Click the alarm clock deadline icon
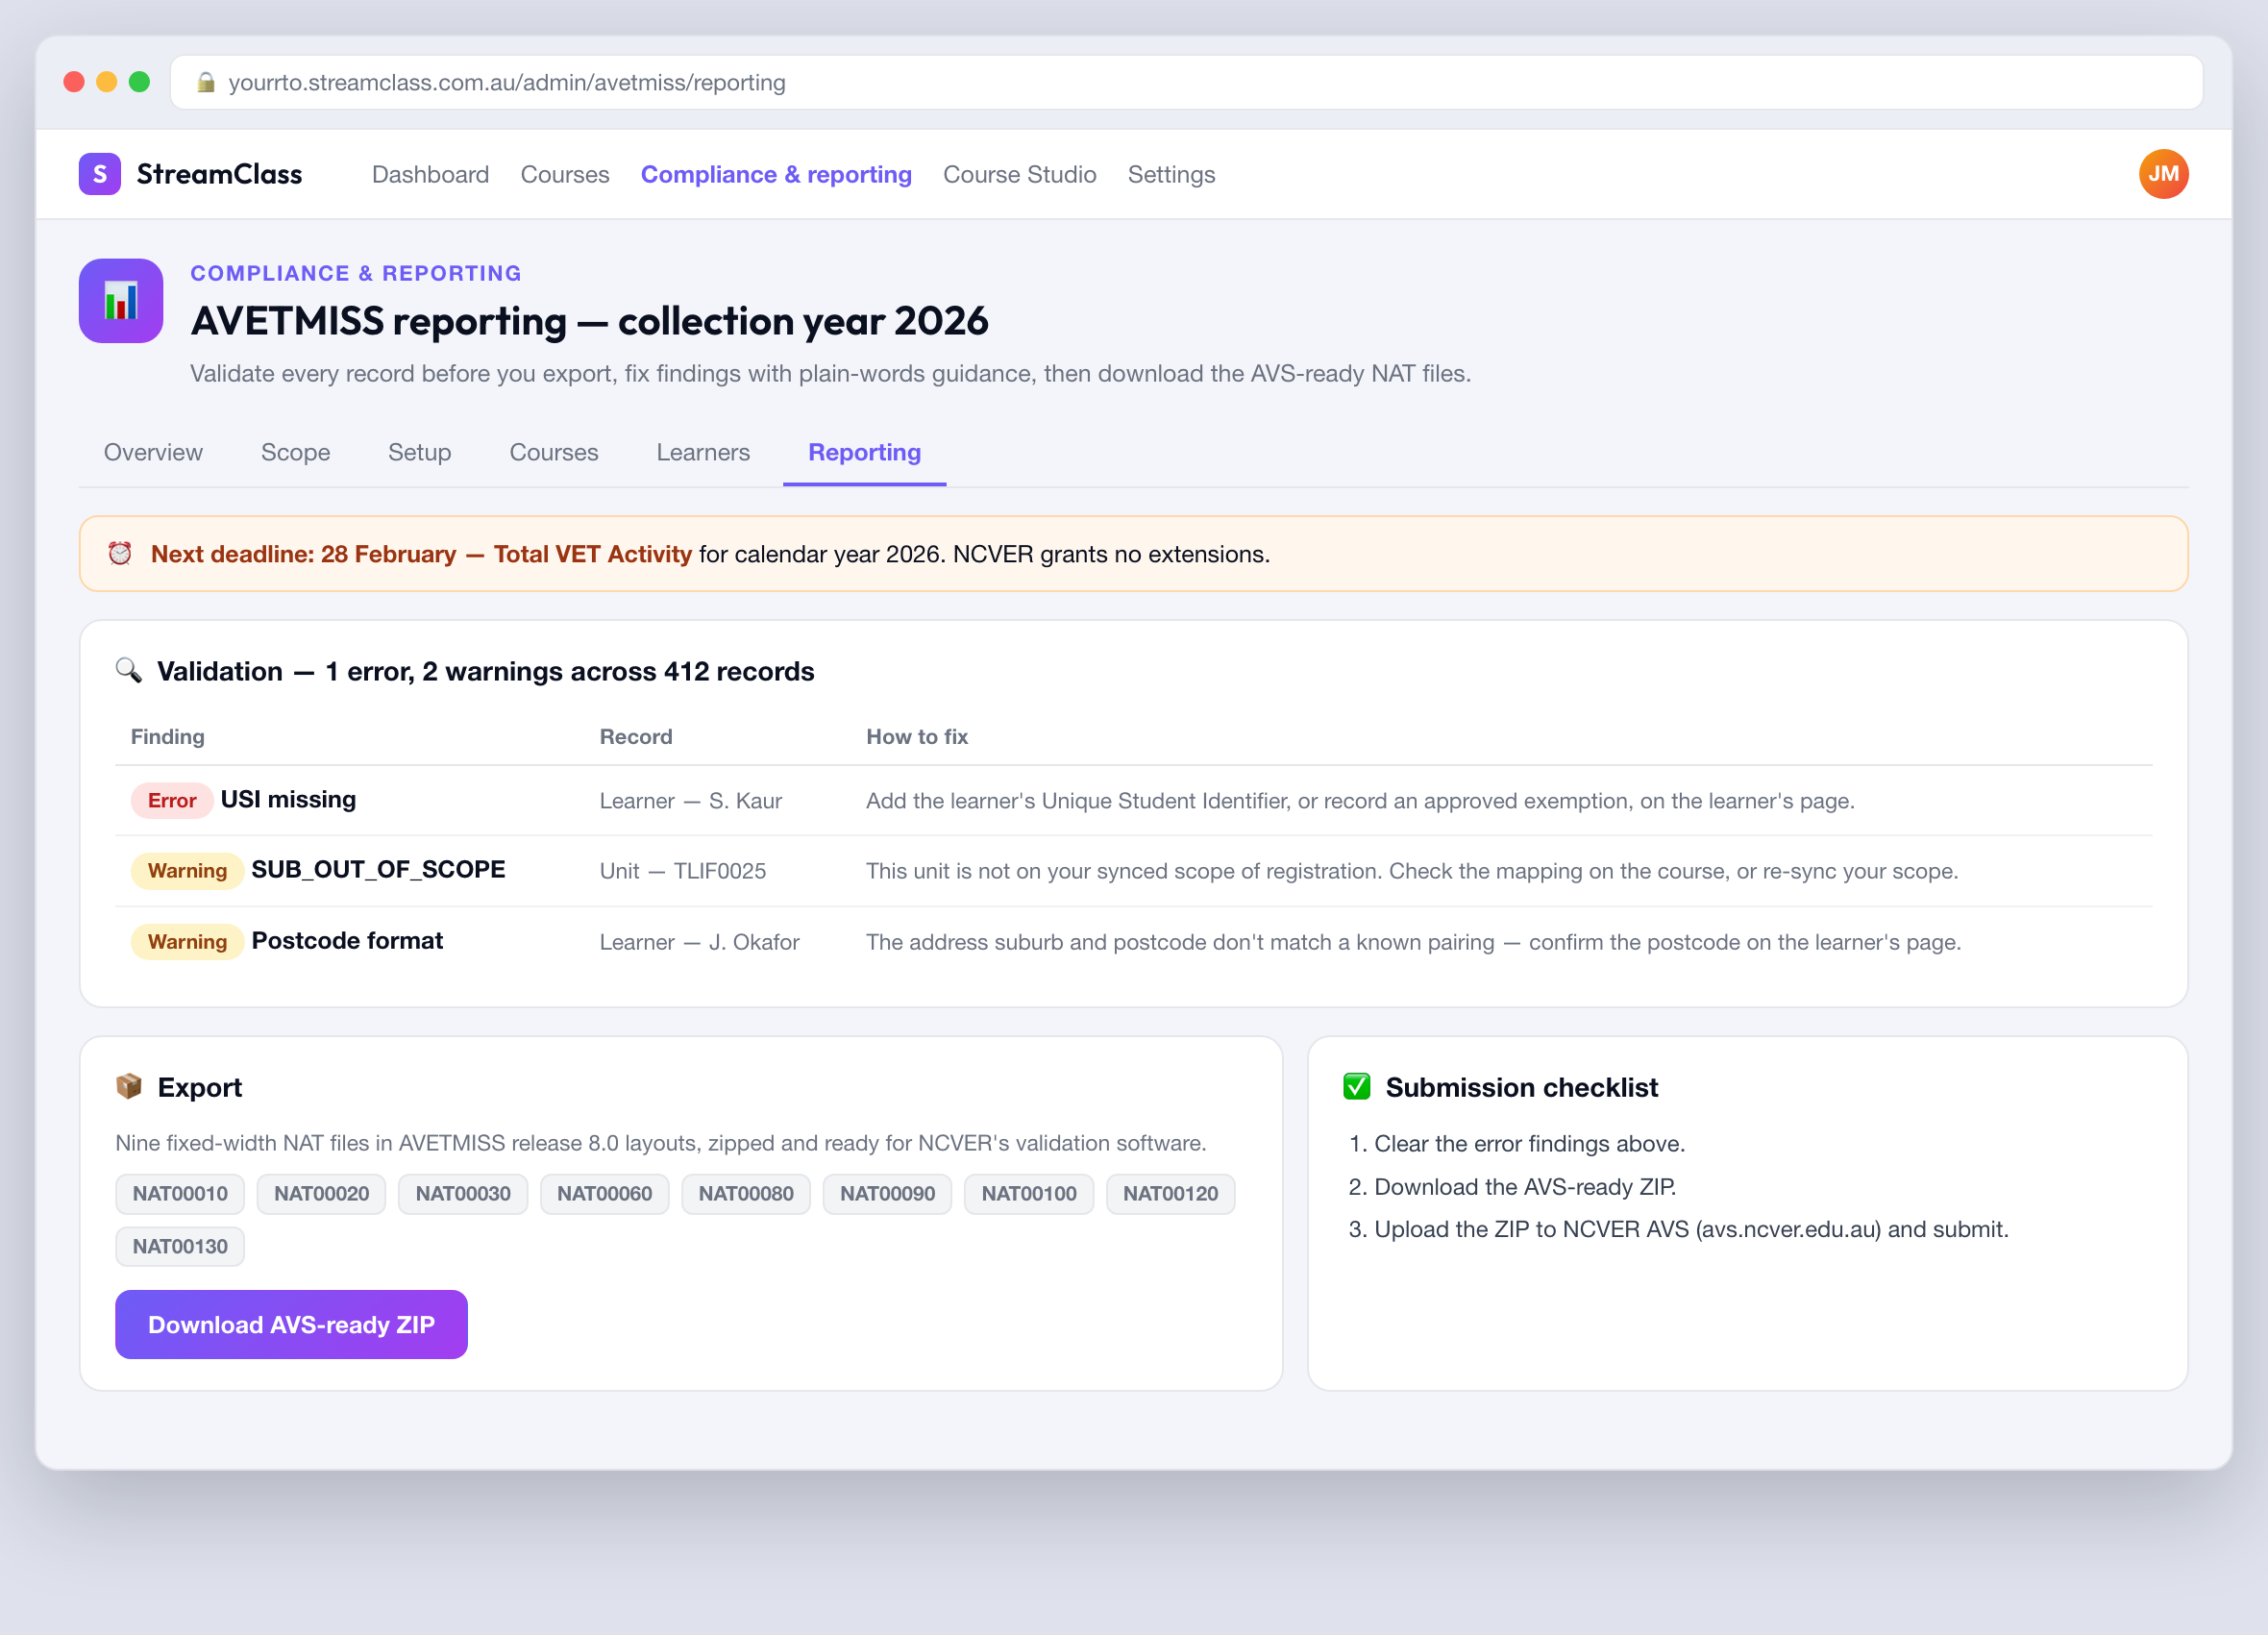 coord(120,553)
